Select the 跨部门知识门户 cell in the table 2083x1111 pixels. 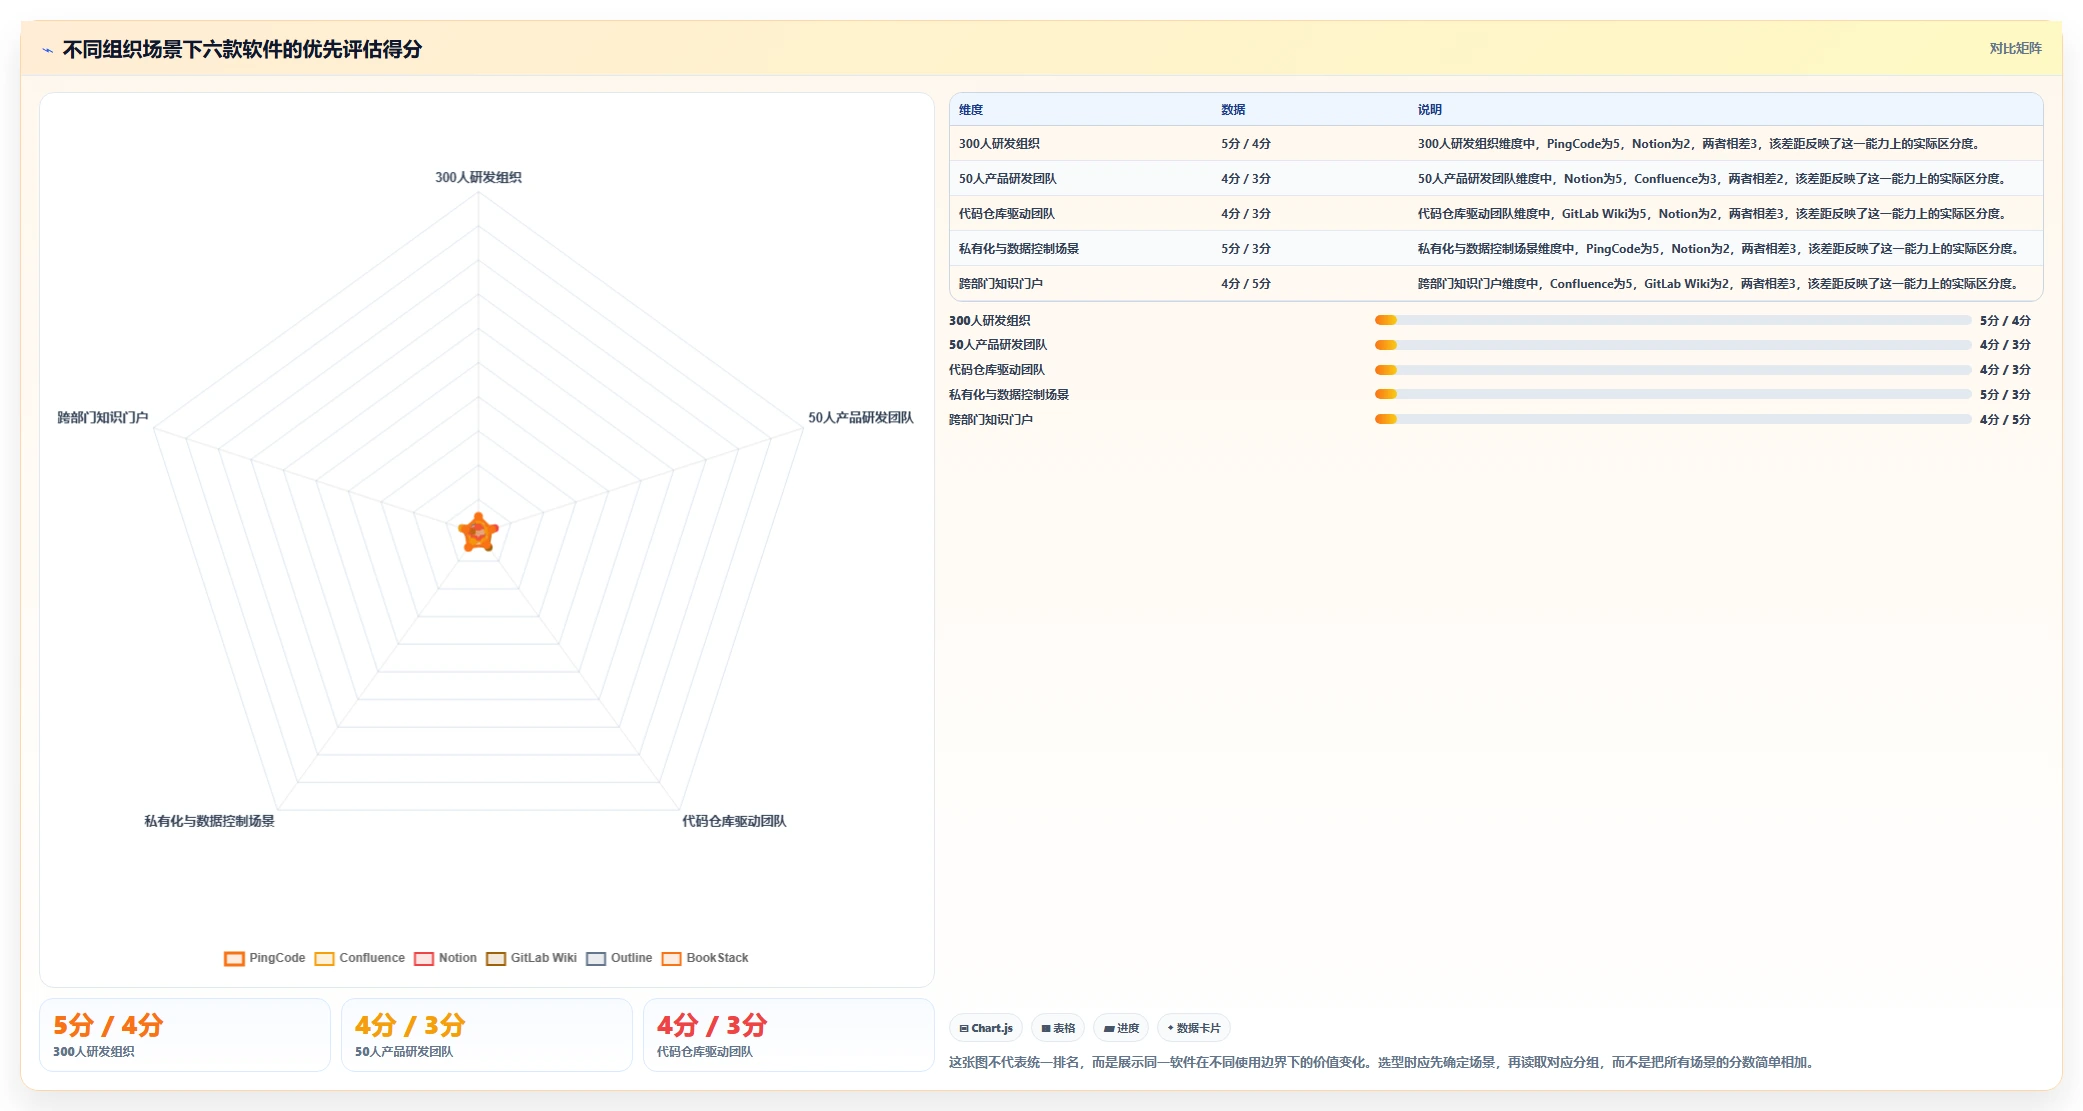coord(1000,284)
